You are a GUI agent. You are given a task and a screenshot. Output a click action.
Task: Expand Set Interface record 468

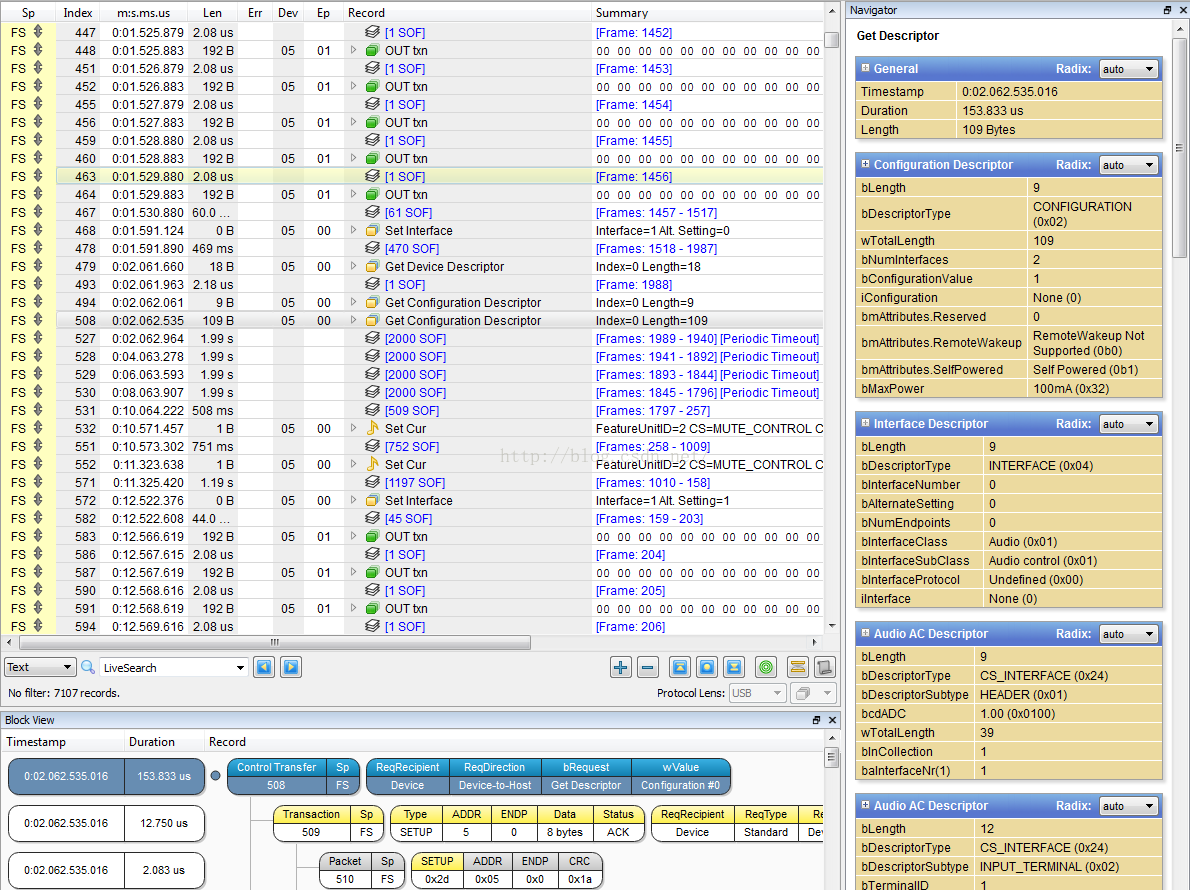click(x=354, y=230)
